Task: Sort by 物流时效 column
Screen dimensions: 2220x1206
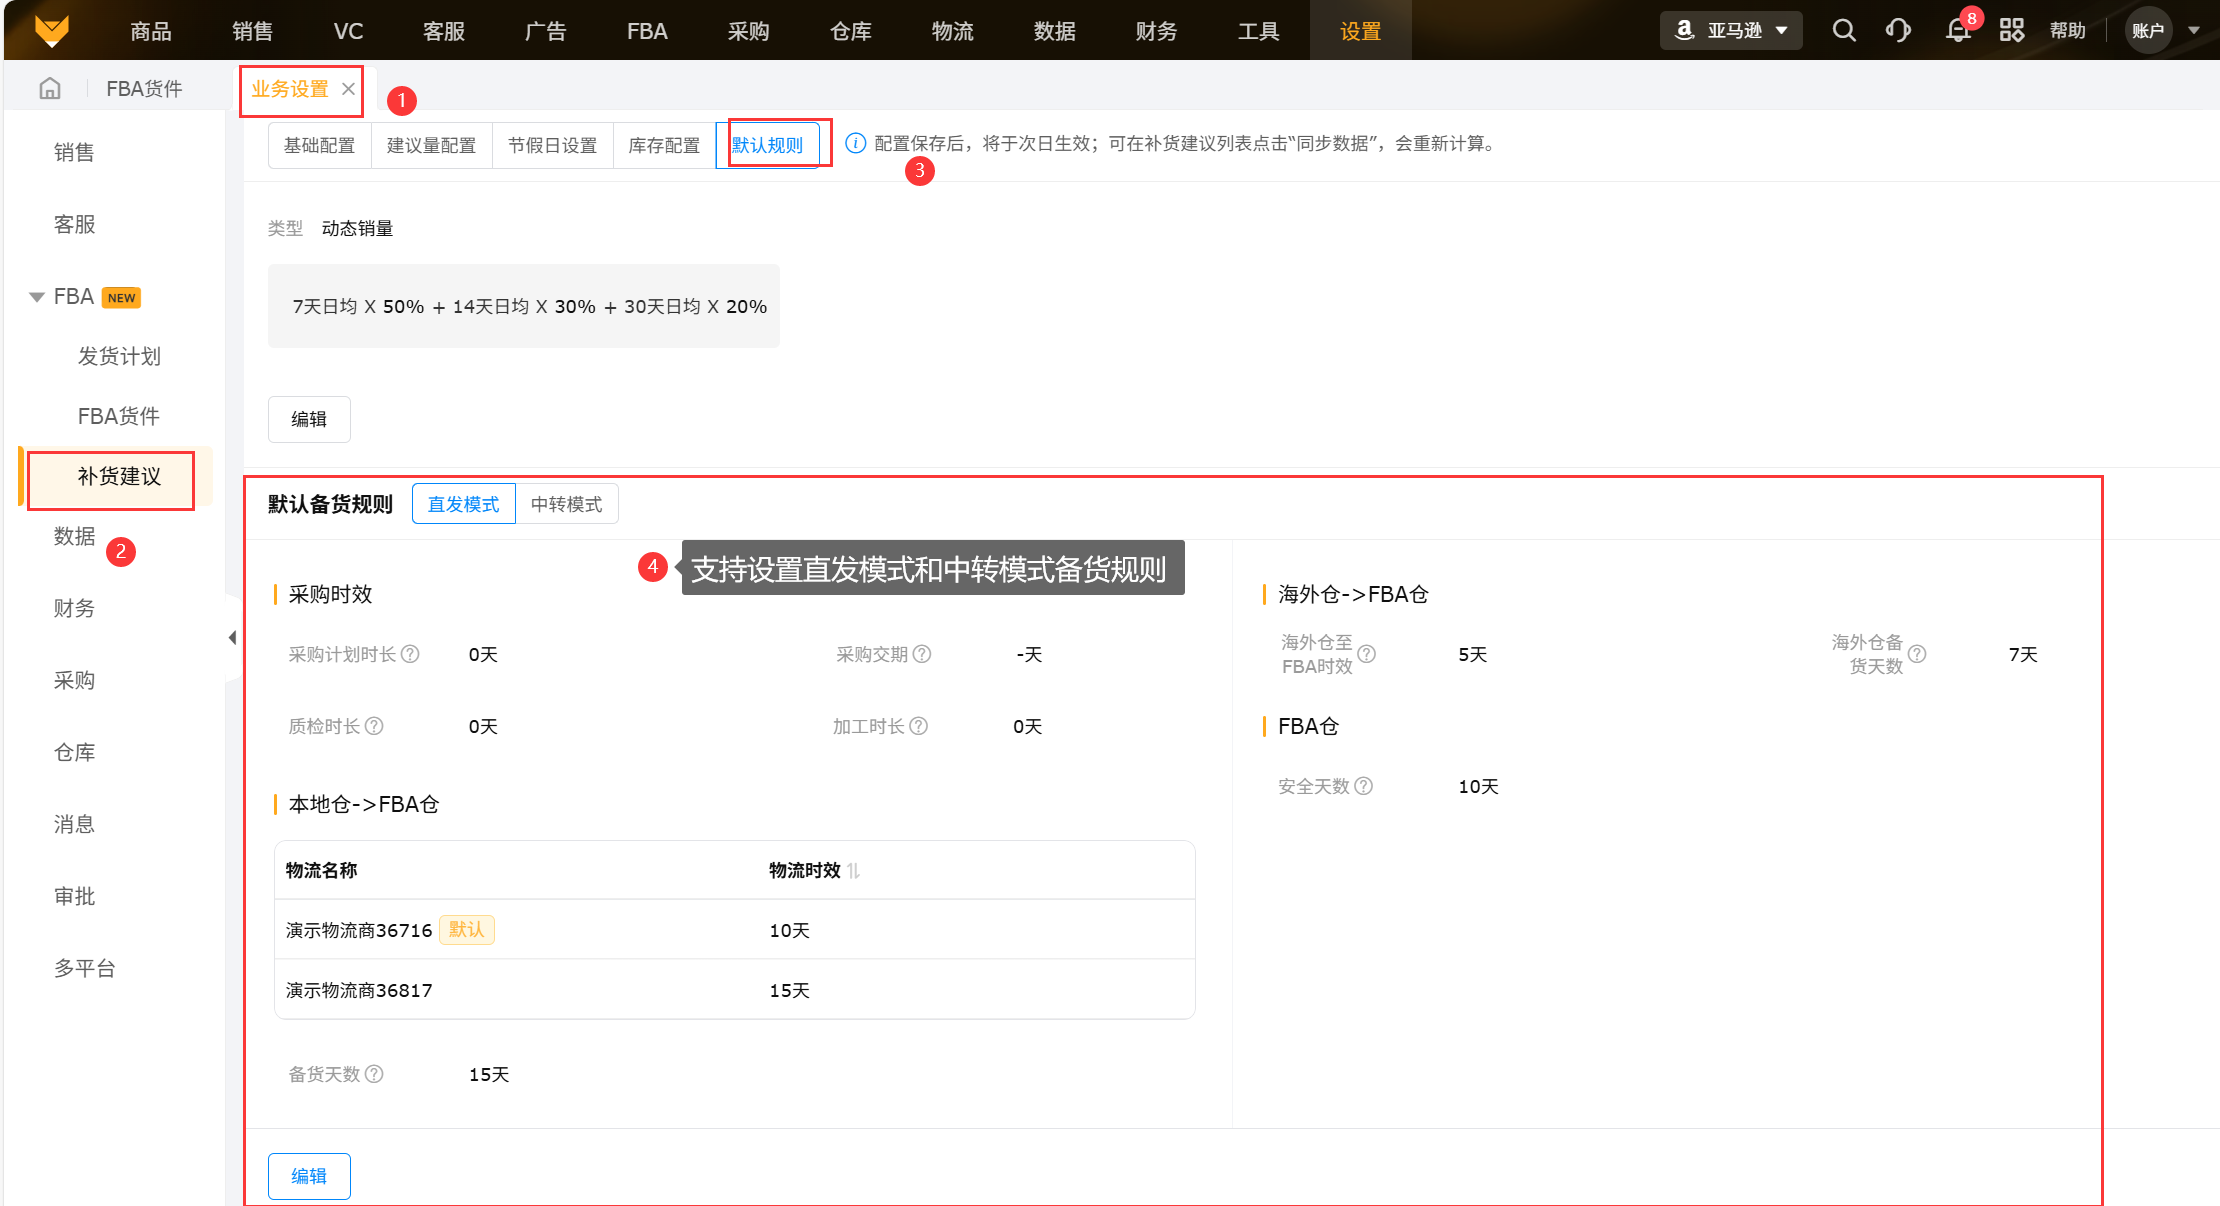Action: [853, 871]
